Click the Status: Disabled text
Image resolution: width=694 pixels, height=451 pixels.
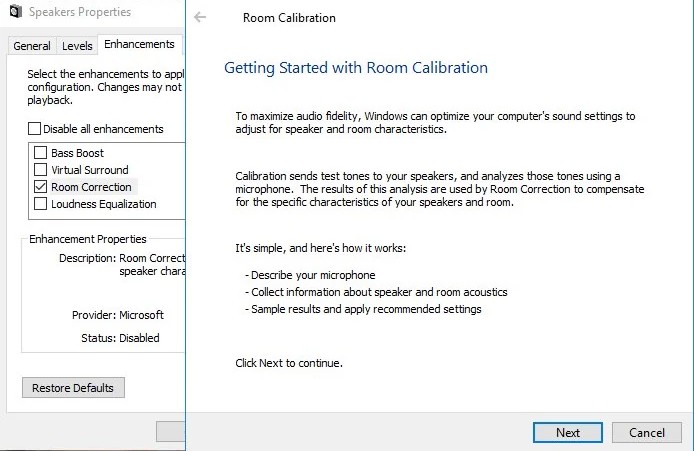[120, 338]
